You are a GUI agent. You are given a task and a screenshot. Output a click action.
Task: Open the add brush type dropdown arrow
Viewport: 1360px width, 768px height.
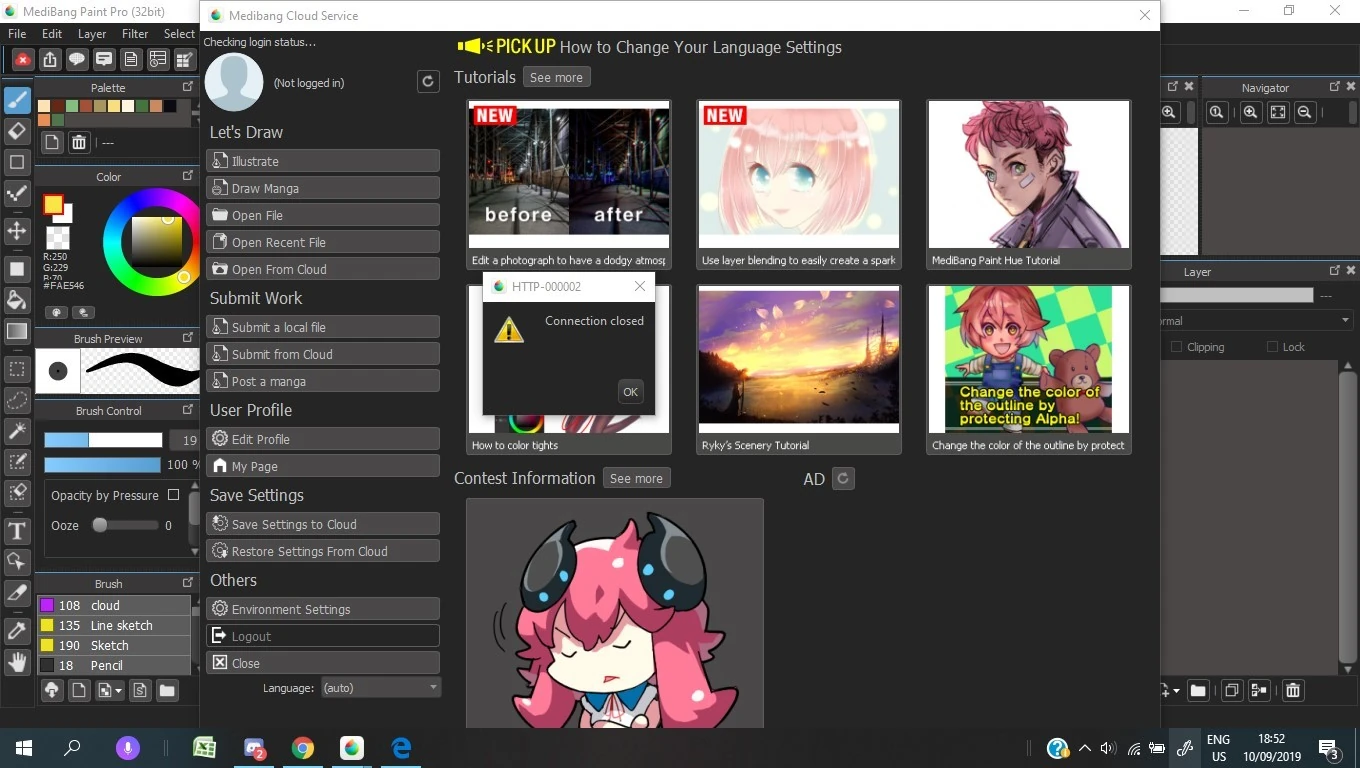[119, 690]
